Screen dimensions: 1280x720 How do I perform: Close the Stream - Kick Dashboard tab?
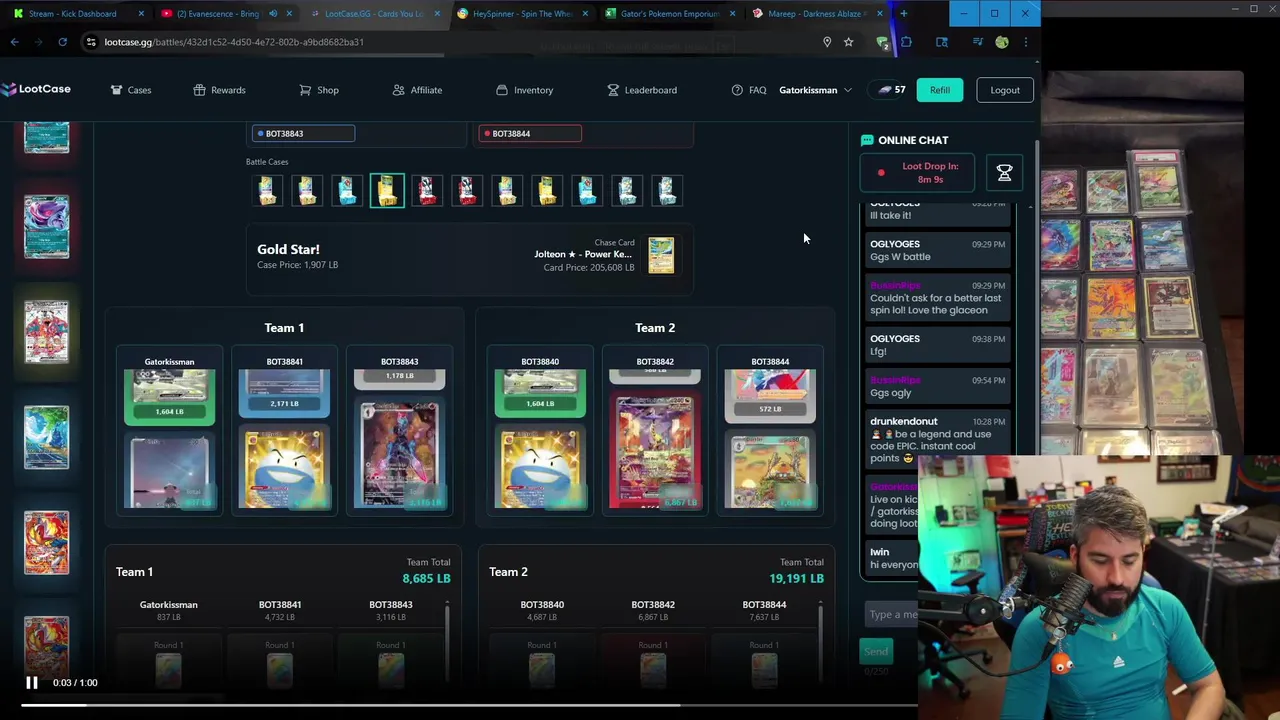(x=141, y=14)
